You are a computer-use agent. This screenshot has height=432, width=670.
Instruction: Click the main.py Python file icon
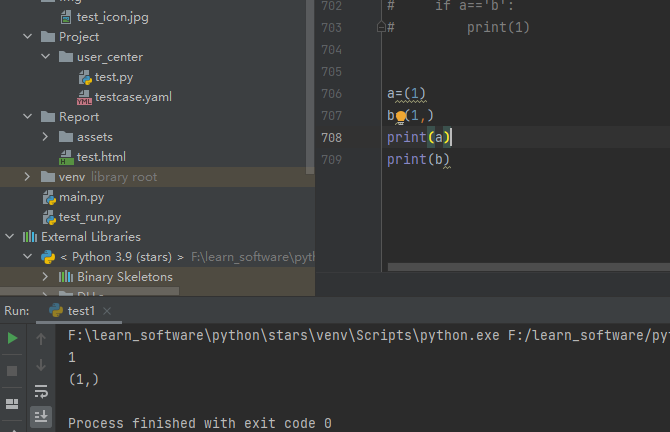coord(49,198)
